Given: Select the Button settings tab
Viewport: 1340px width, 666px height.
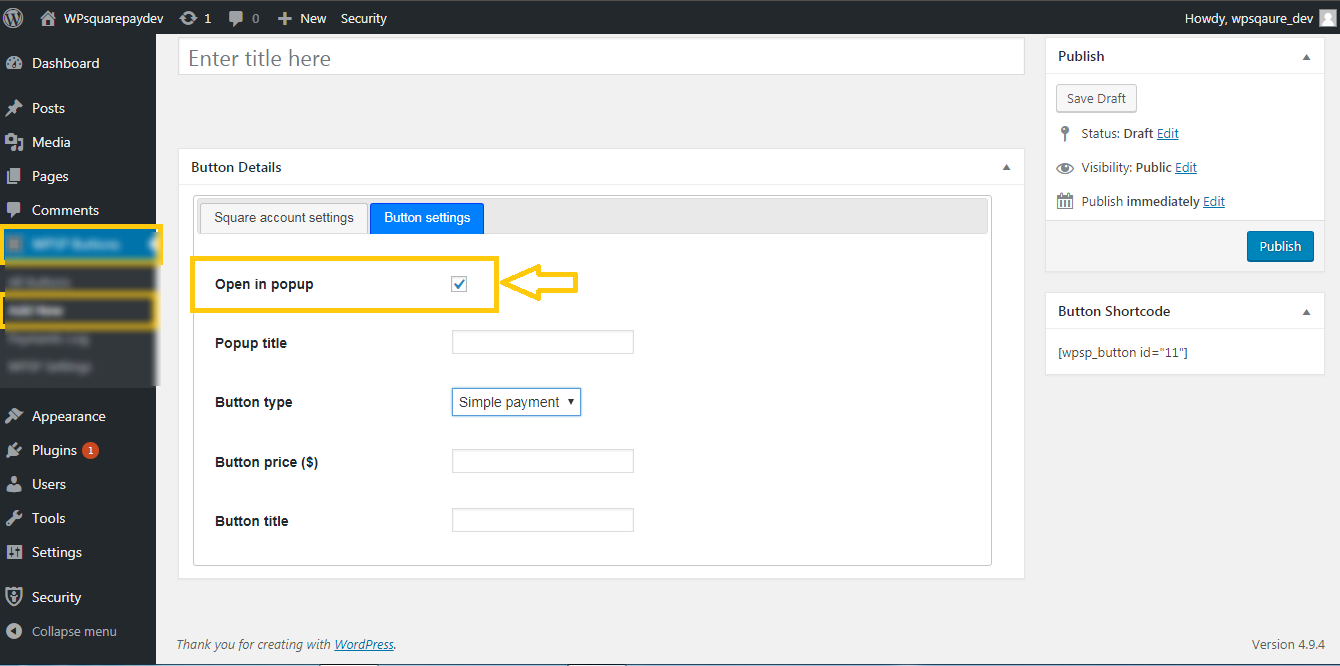Looking at the screenshot, I should (427, 218).
